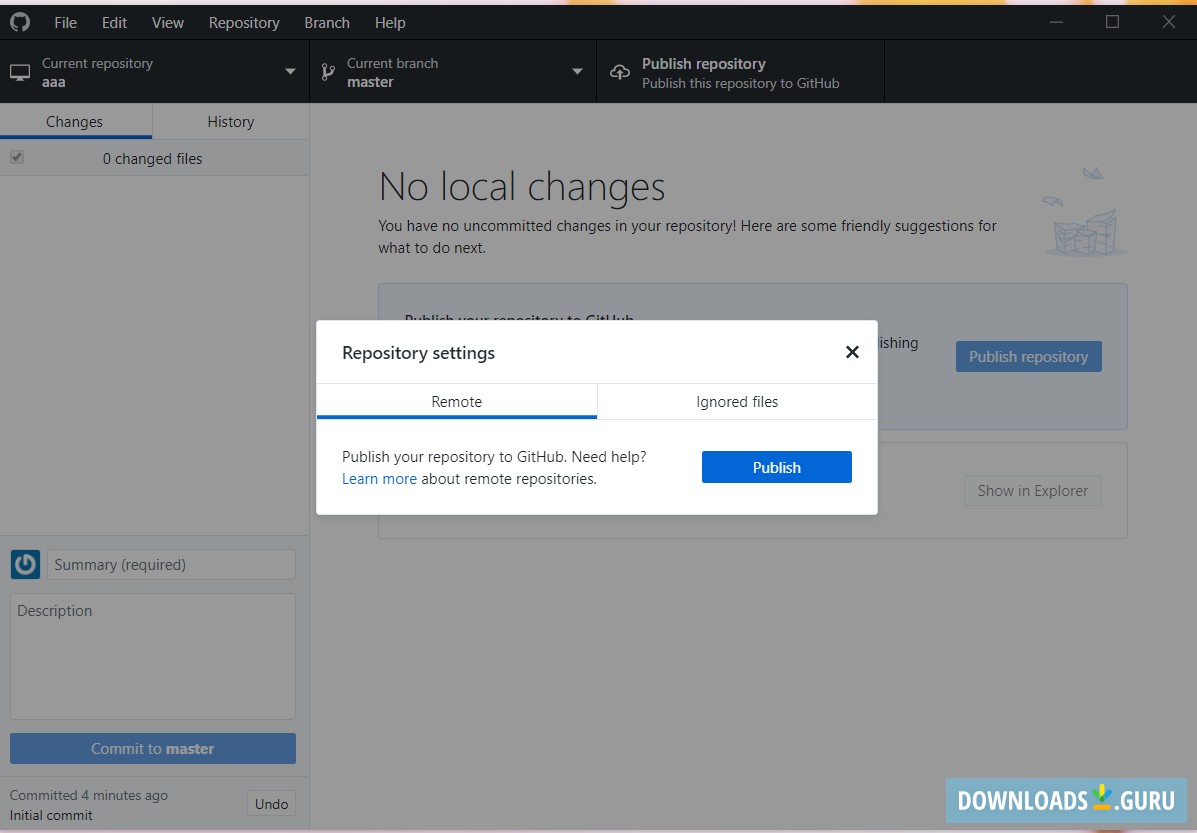Click the Initial commit text
This screenshot has width=1197, height=833.
[x=51, y=815]
